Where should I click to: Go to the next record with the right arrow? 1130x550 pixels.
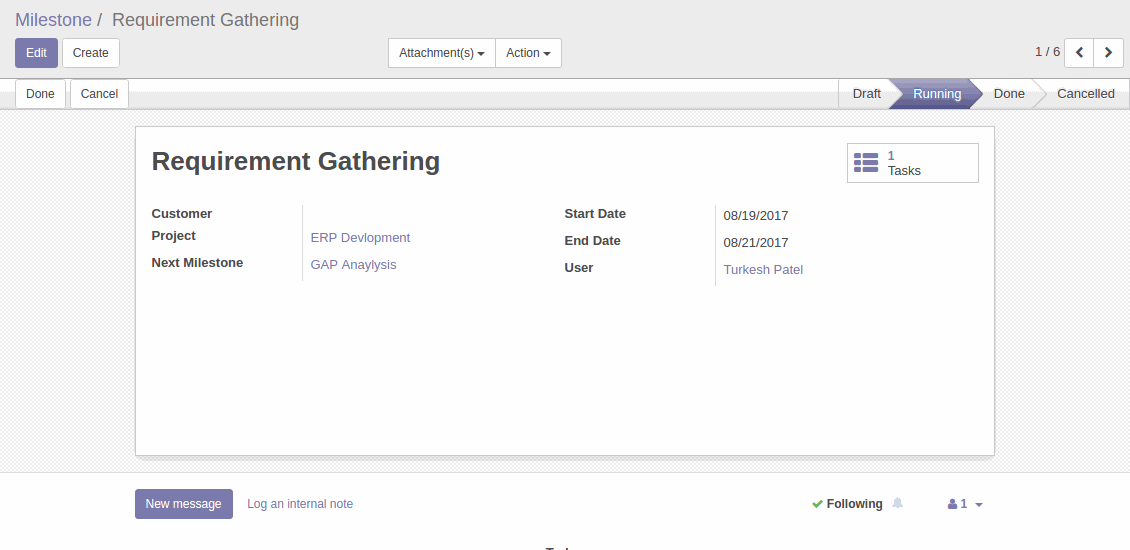click(x=1108, y=53)
